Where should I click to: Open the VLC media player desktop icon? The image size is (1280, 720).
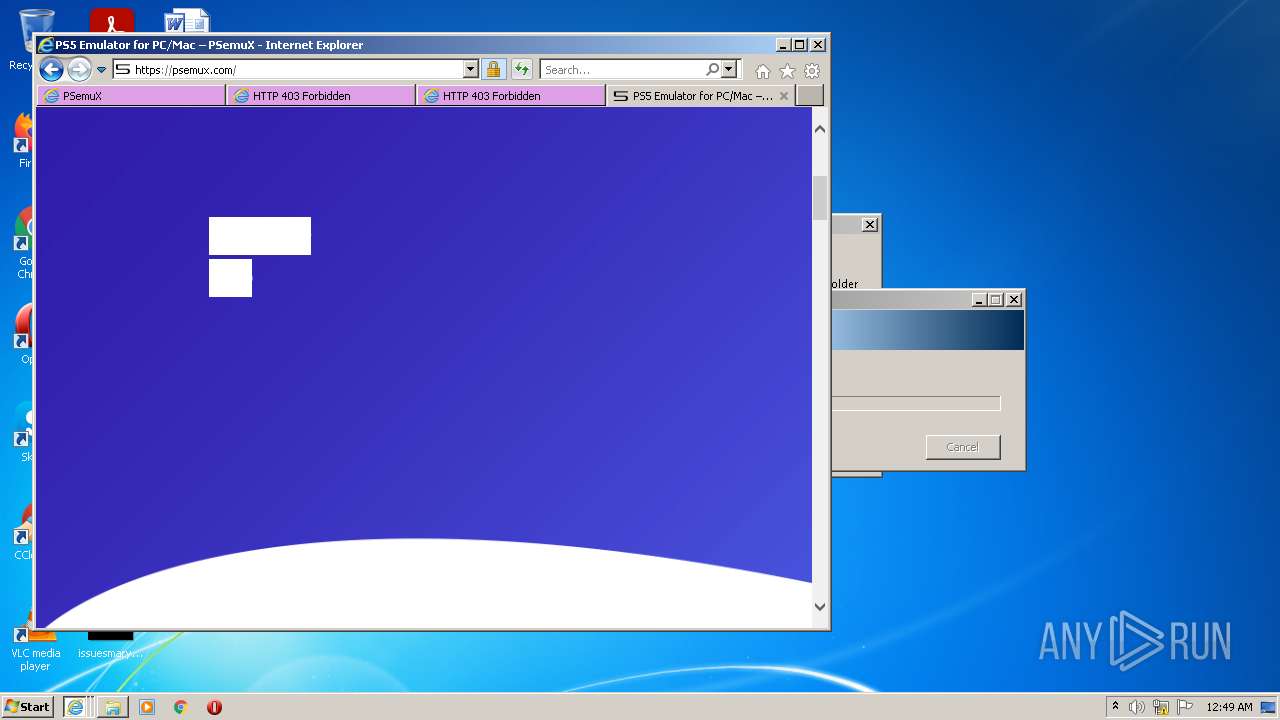click(x=35, y=646)
